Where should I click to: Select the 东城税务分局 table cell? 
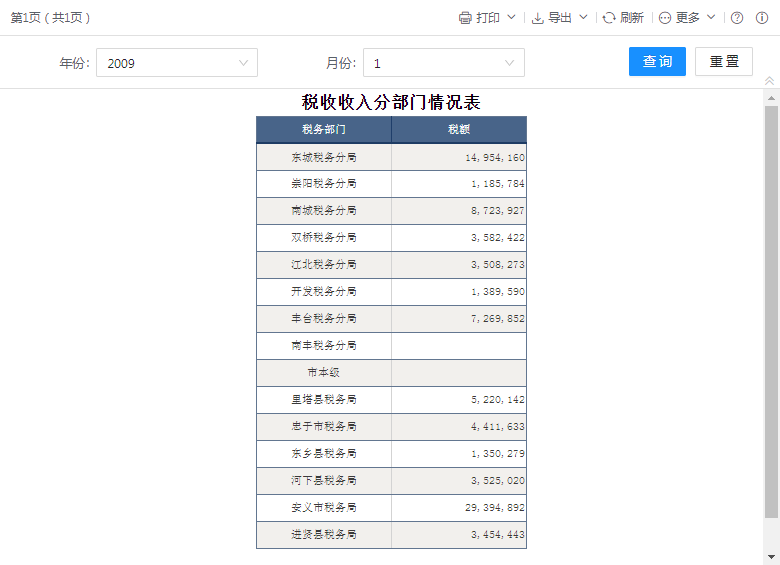coord(324,157)
